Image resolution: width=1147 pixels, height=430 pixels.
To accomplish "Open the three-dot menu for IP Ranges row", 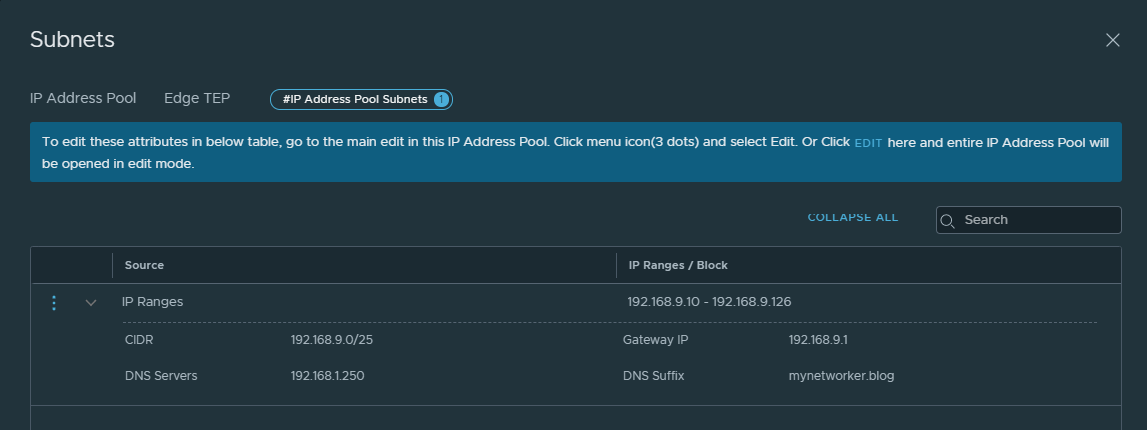I will coord(54,302).
